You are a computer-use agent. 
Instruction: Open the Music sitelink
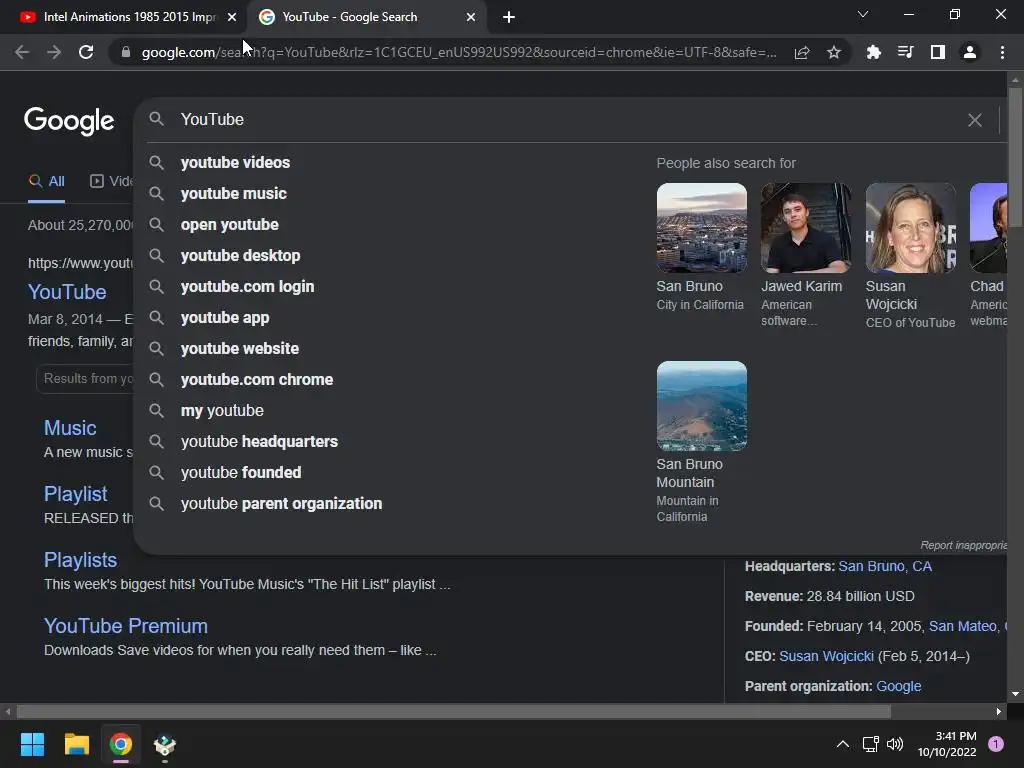70,428
